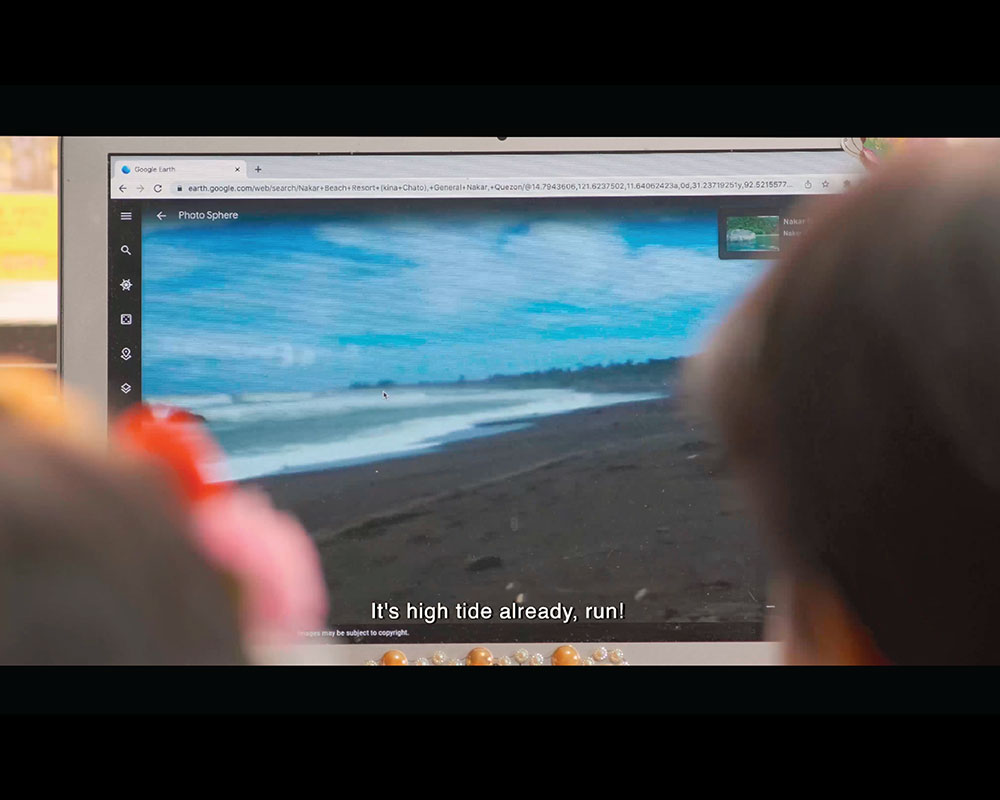This screenshot has width=1000, height=800.
Task: View site info via the padlock icon
Action: tap(179, 188)
